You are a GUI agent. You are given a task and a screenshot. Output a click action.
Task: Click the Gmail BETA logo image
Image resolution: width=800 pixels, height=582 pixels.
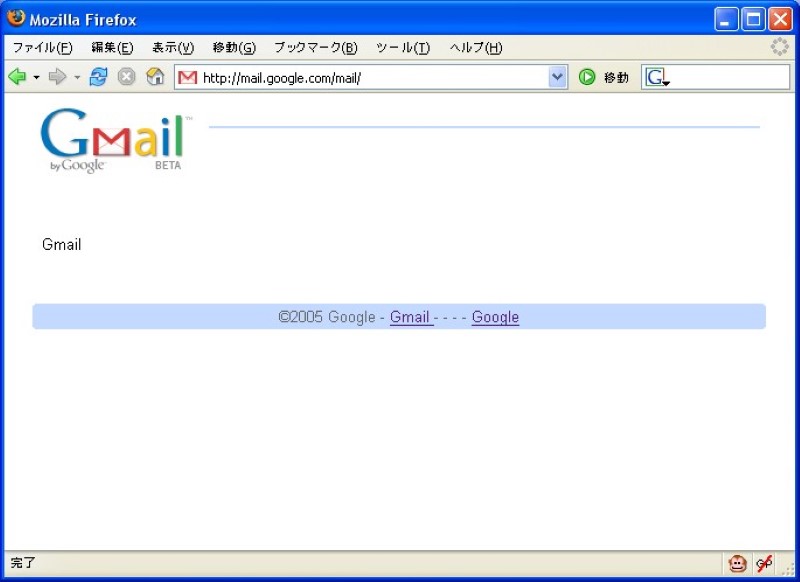tap(116, 140)
